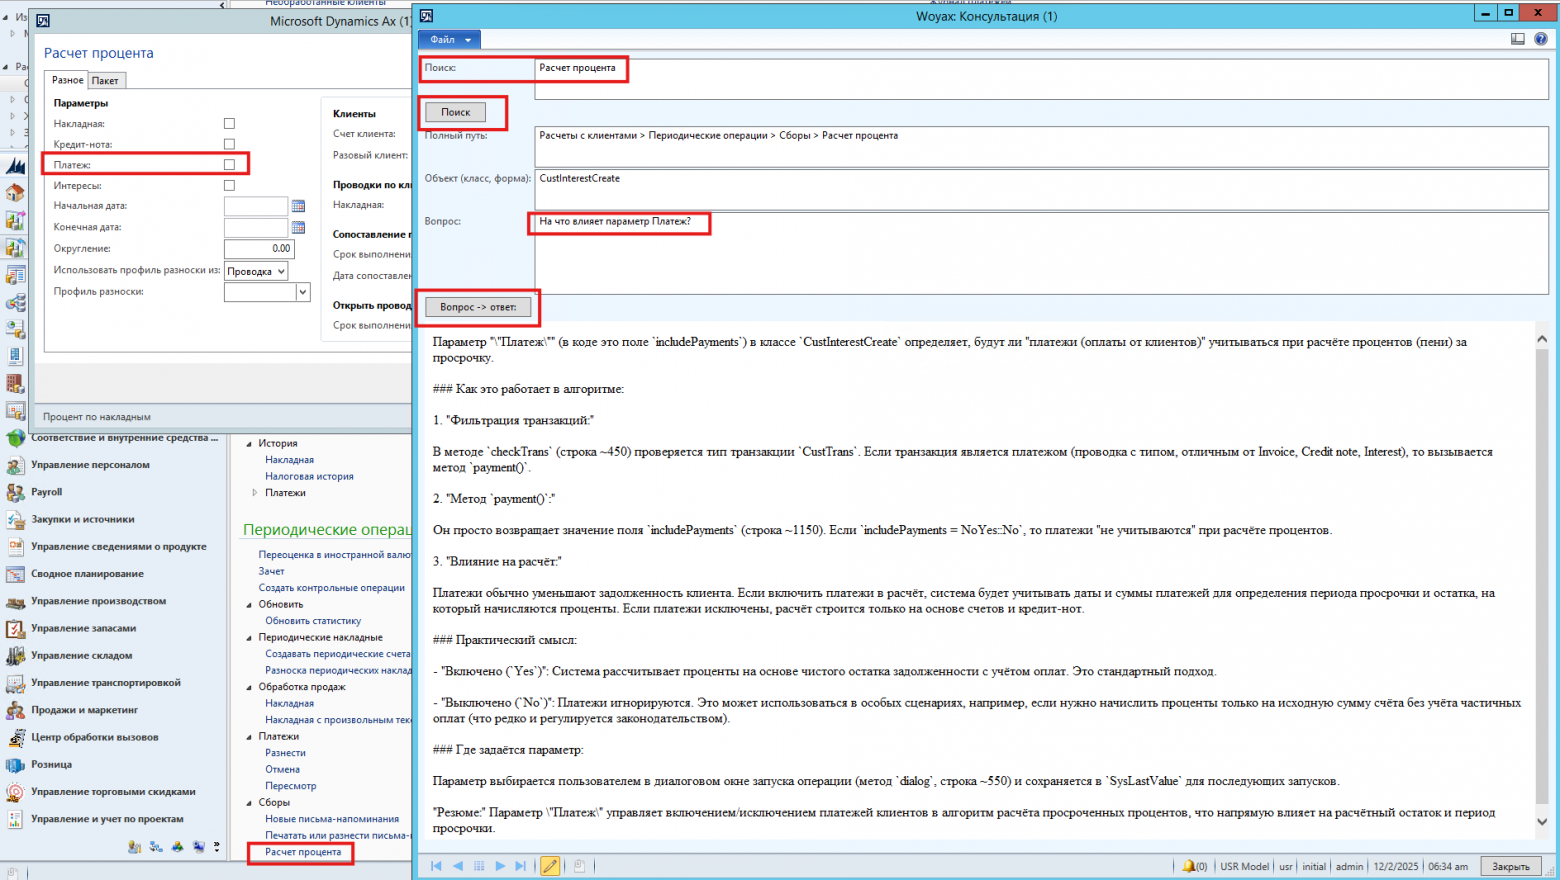Click the Управление складом forklift icon
Image resolution: width=1560 pixels, height=880 pixels.
tap(15, 656)
